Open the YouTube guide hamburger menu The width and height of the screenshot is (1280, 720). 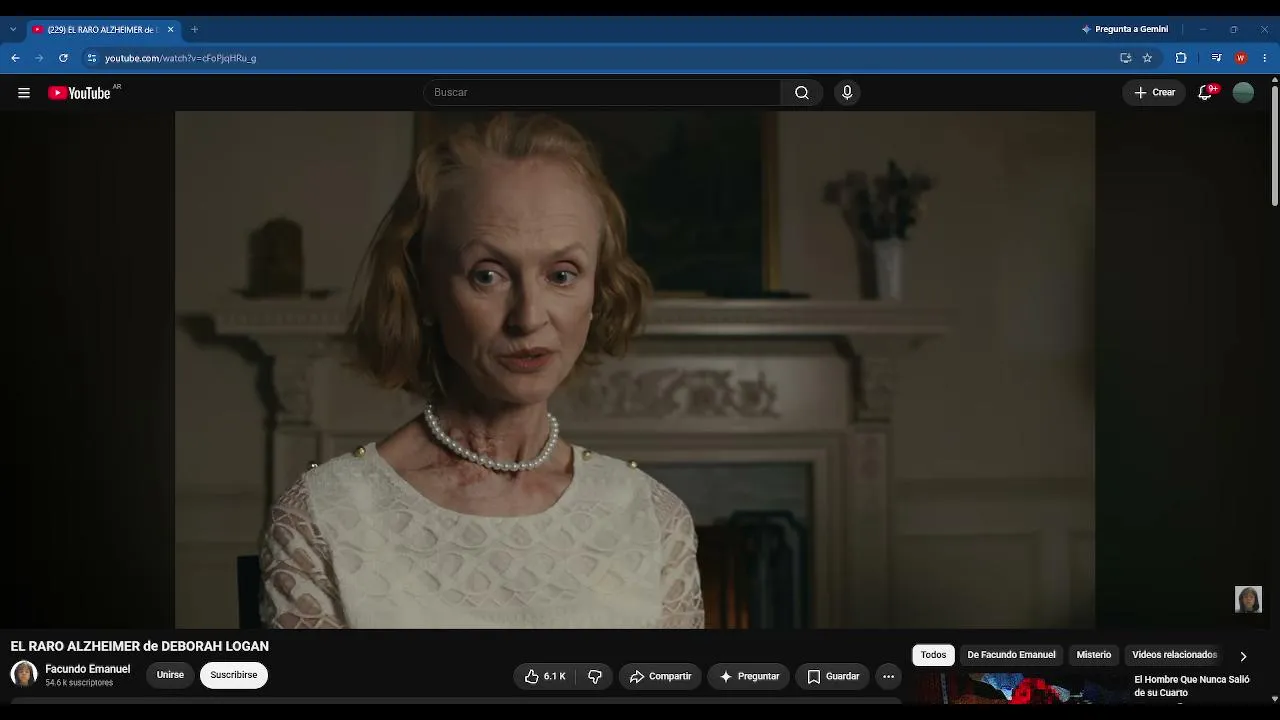click(24, 93)
